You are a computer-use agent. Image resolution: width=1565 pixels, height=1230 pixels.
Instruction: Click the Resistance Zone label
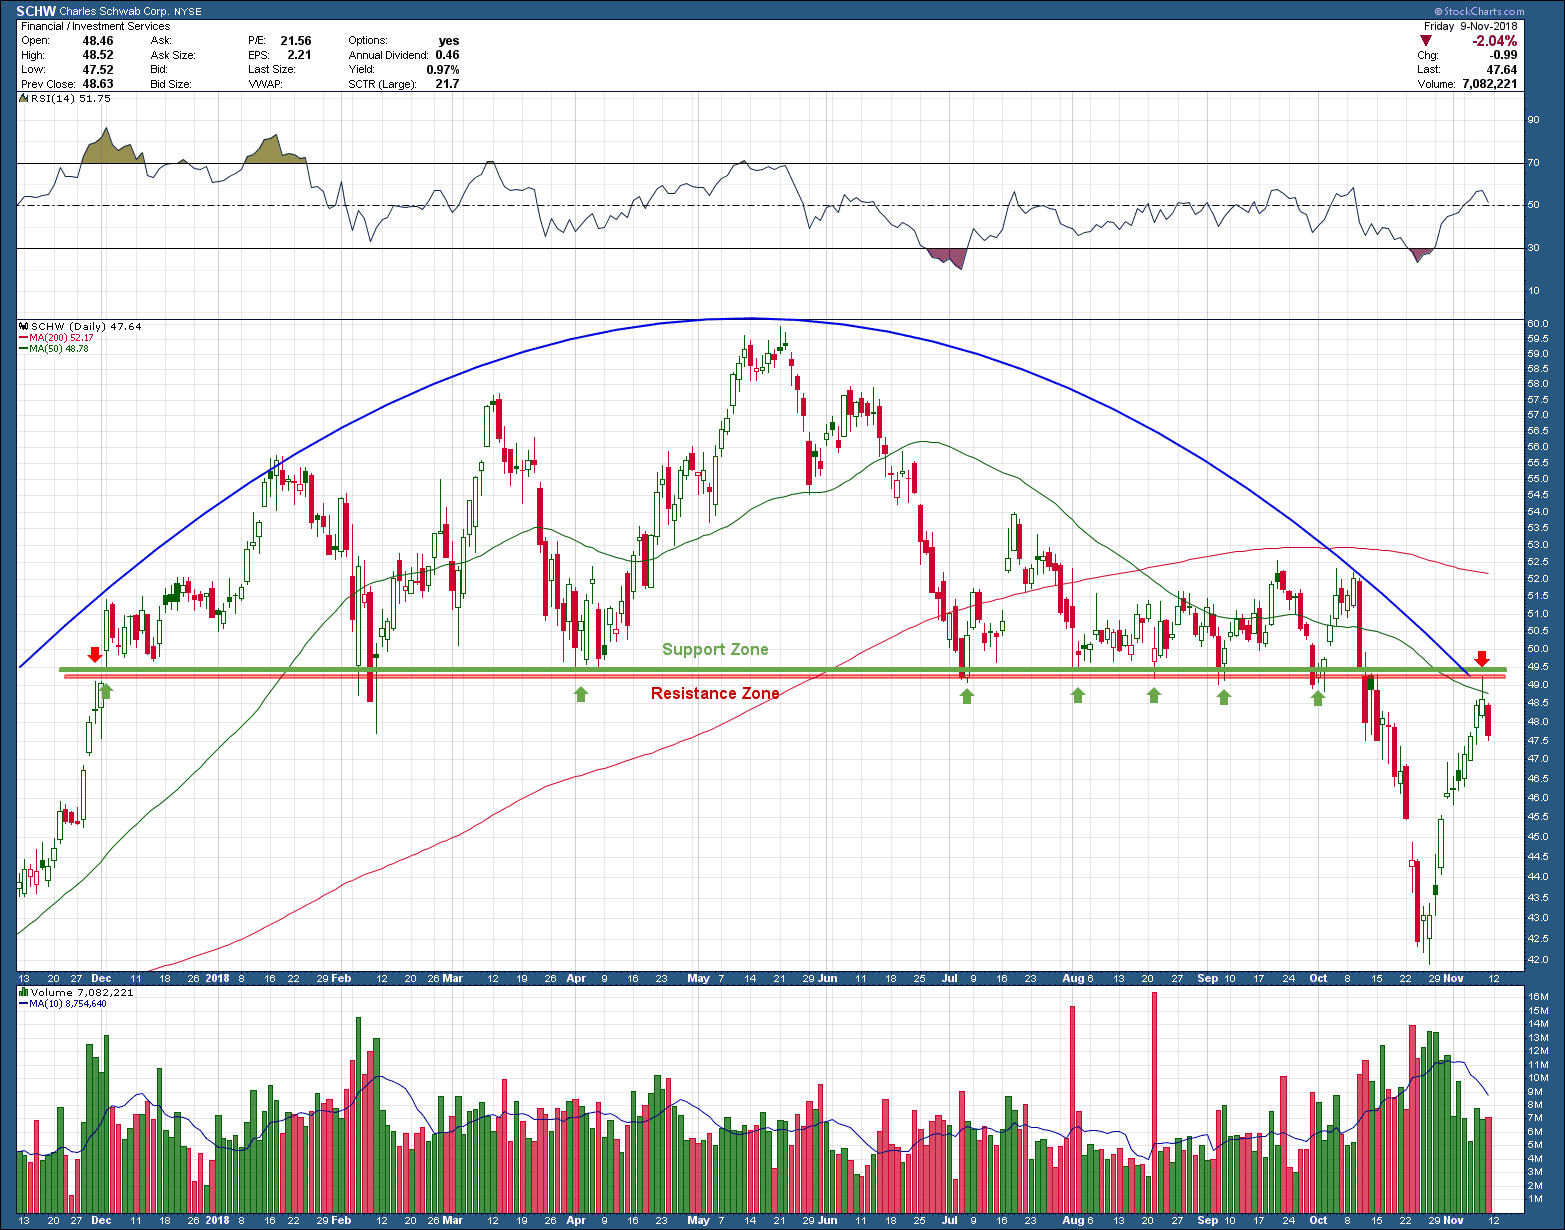[715, 693]
